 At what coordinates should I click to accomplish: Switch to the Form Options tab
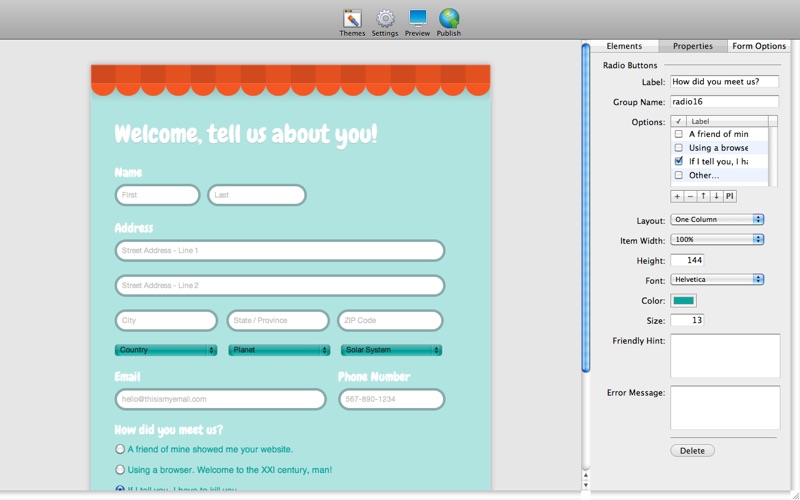pyautogui.click(x=759, y=46)
